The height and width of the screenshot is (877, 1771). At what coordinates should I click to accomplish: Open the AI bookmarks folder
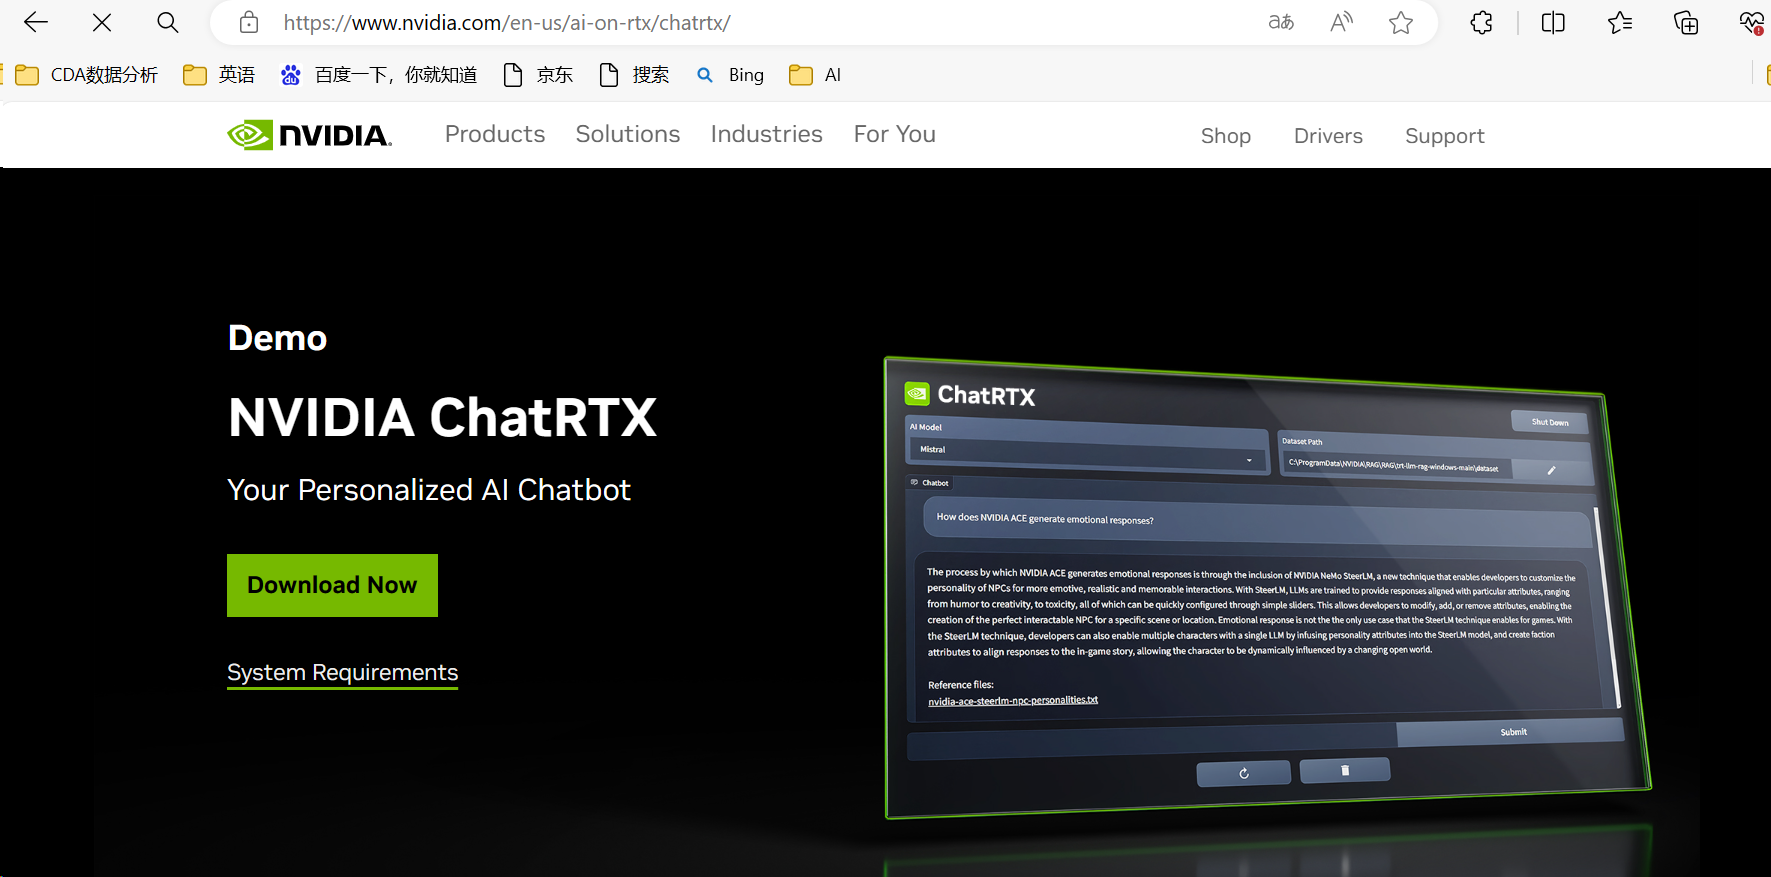click(815, 75)
